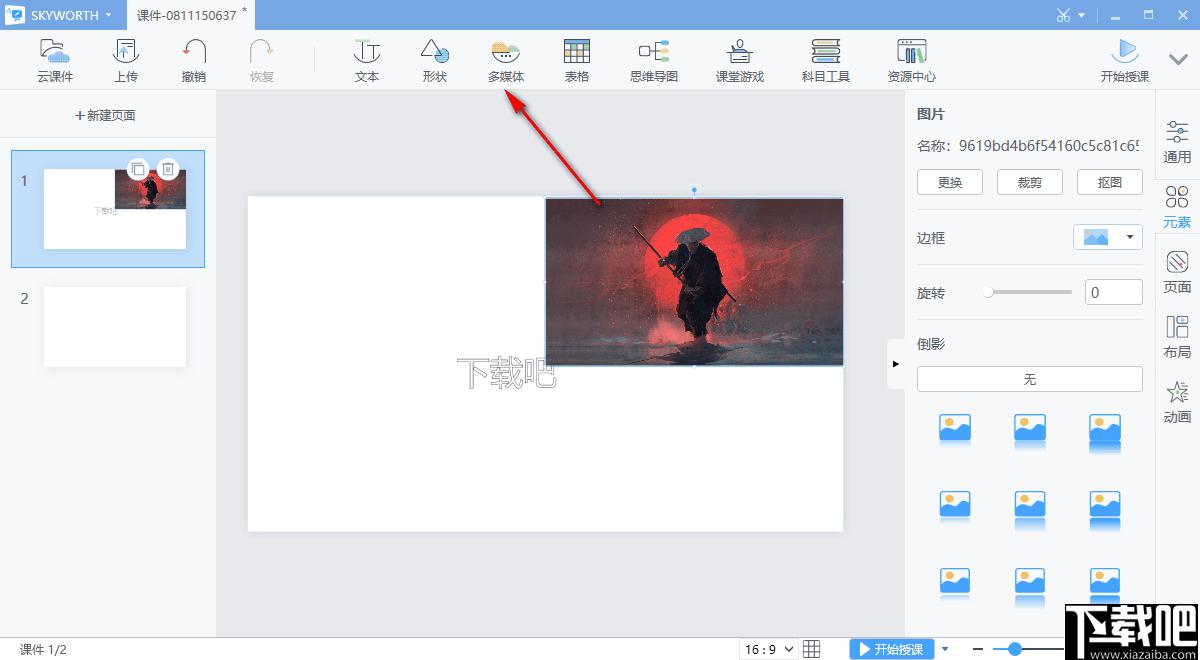Open 科目工具 subject tools
Viewport: 1200px width, 660px height.
point(826,60)
